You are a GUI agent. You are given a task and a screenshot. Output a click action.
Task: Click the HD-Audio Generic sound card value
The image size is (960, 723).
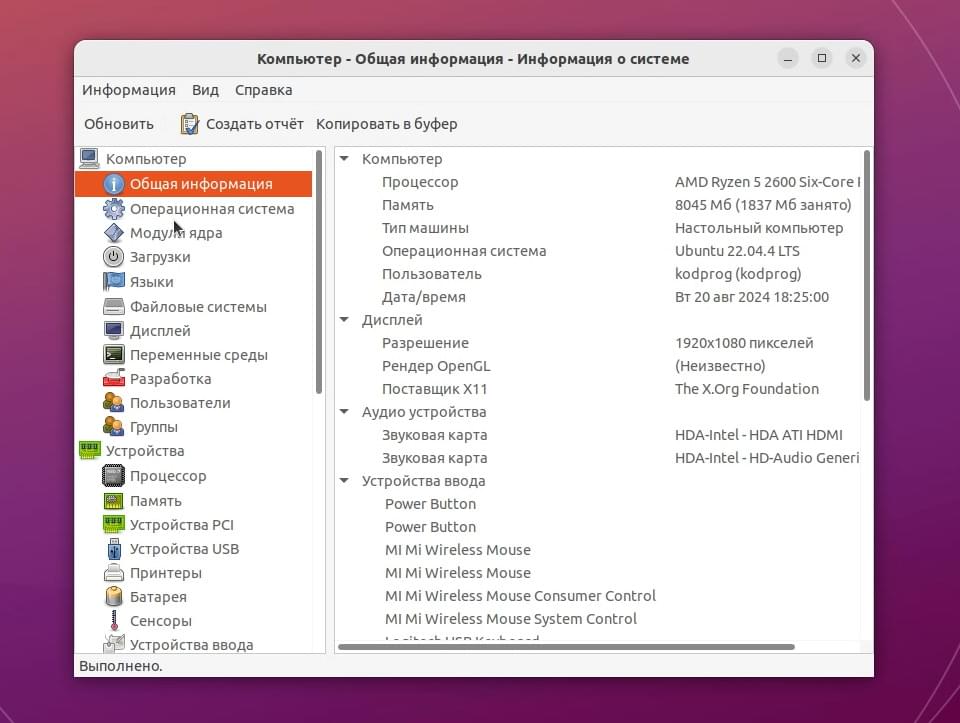(767, 458)
